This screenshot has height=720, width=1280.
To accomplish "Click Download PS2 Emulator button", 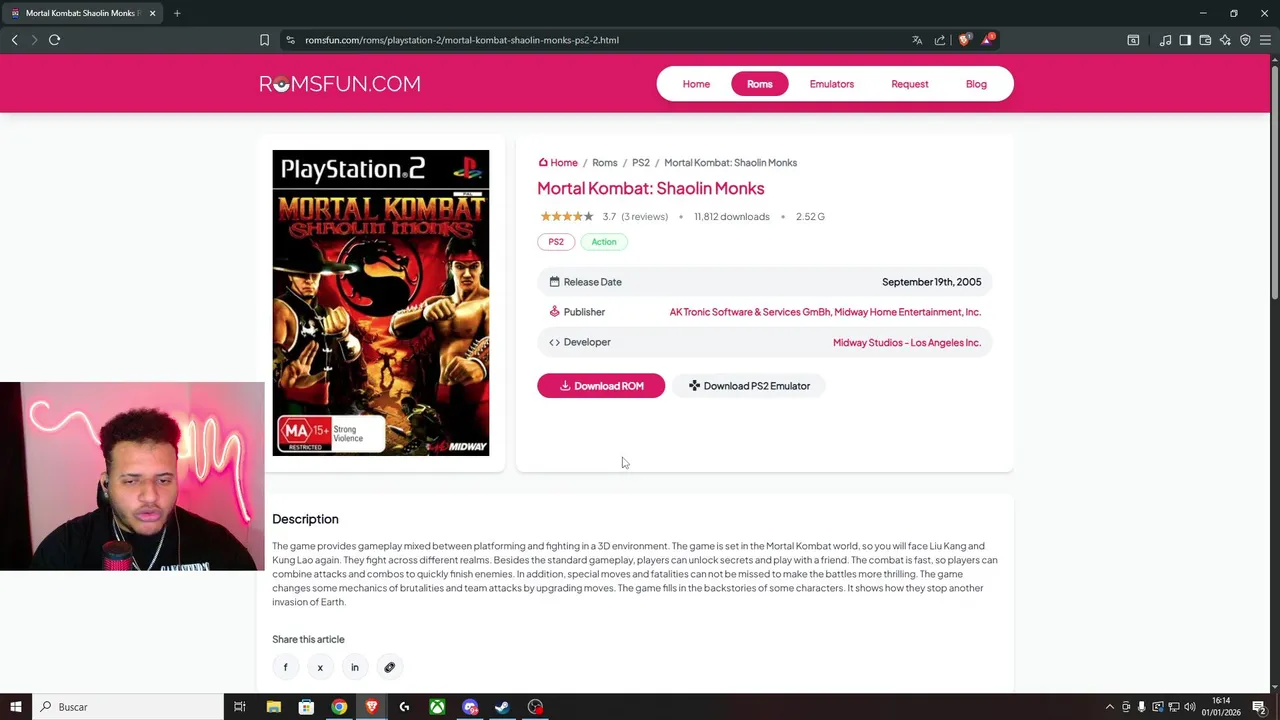I will point(749,386).
